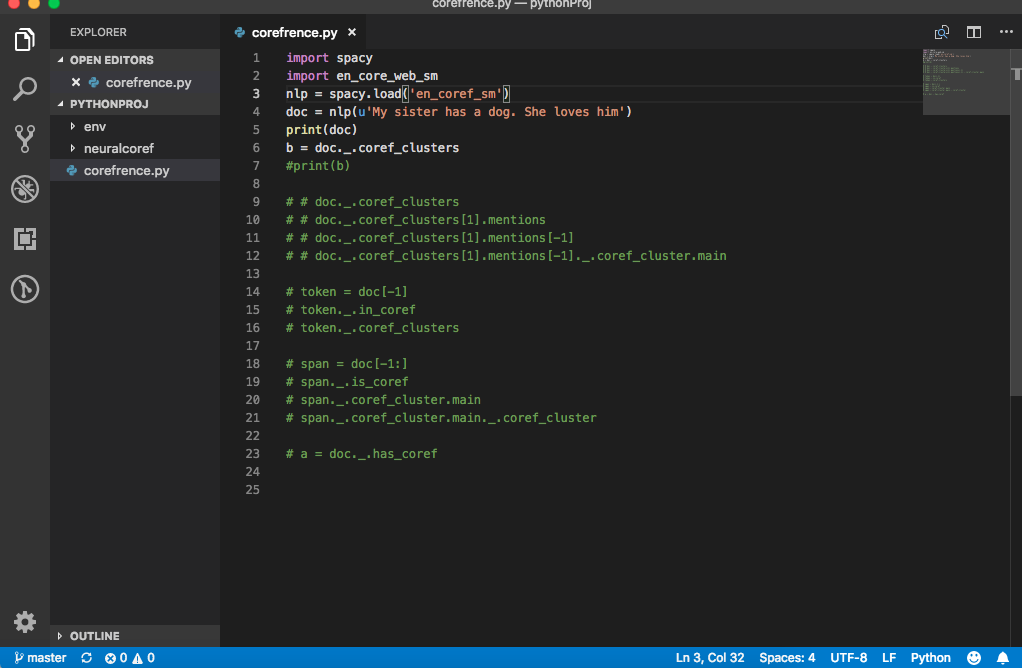Close corefrence.py in Open Editors list
The image size is (1022, 668).
(76, 82)
